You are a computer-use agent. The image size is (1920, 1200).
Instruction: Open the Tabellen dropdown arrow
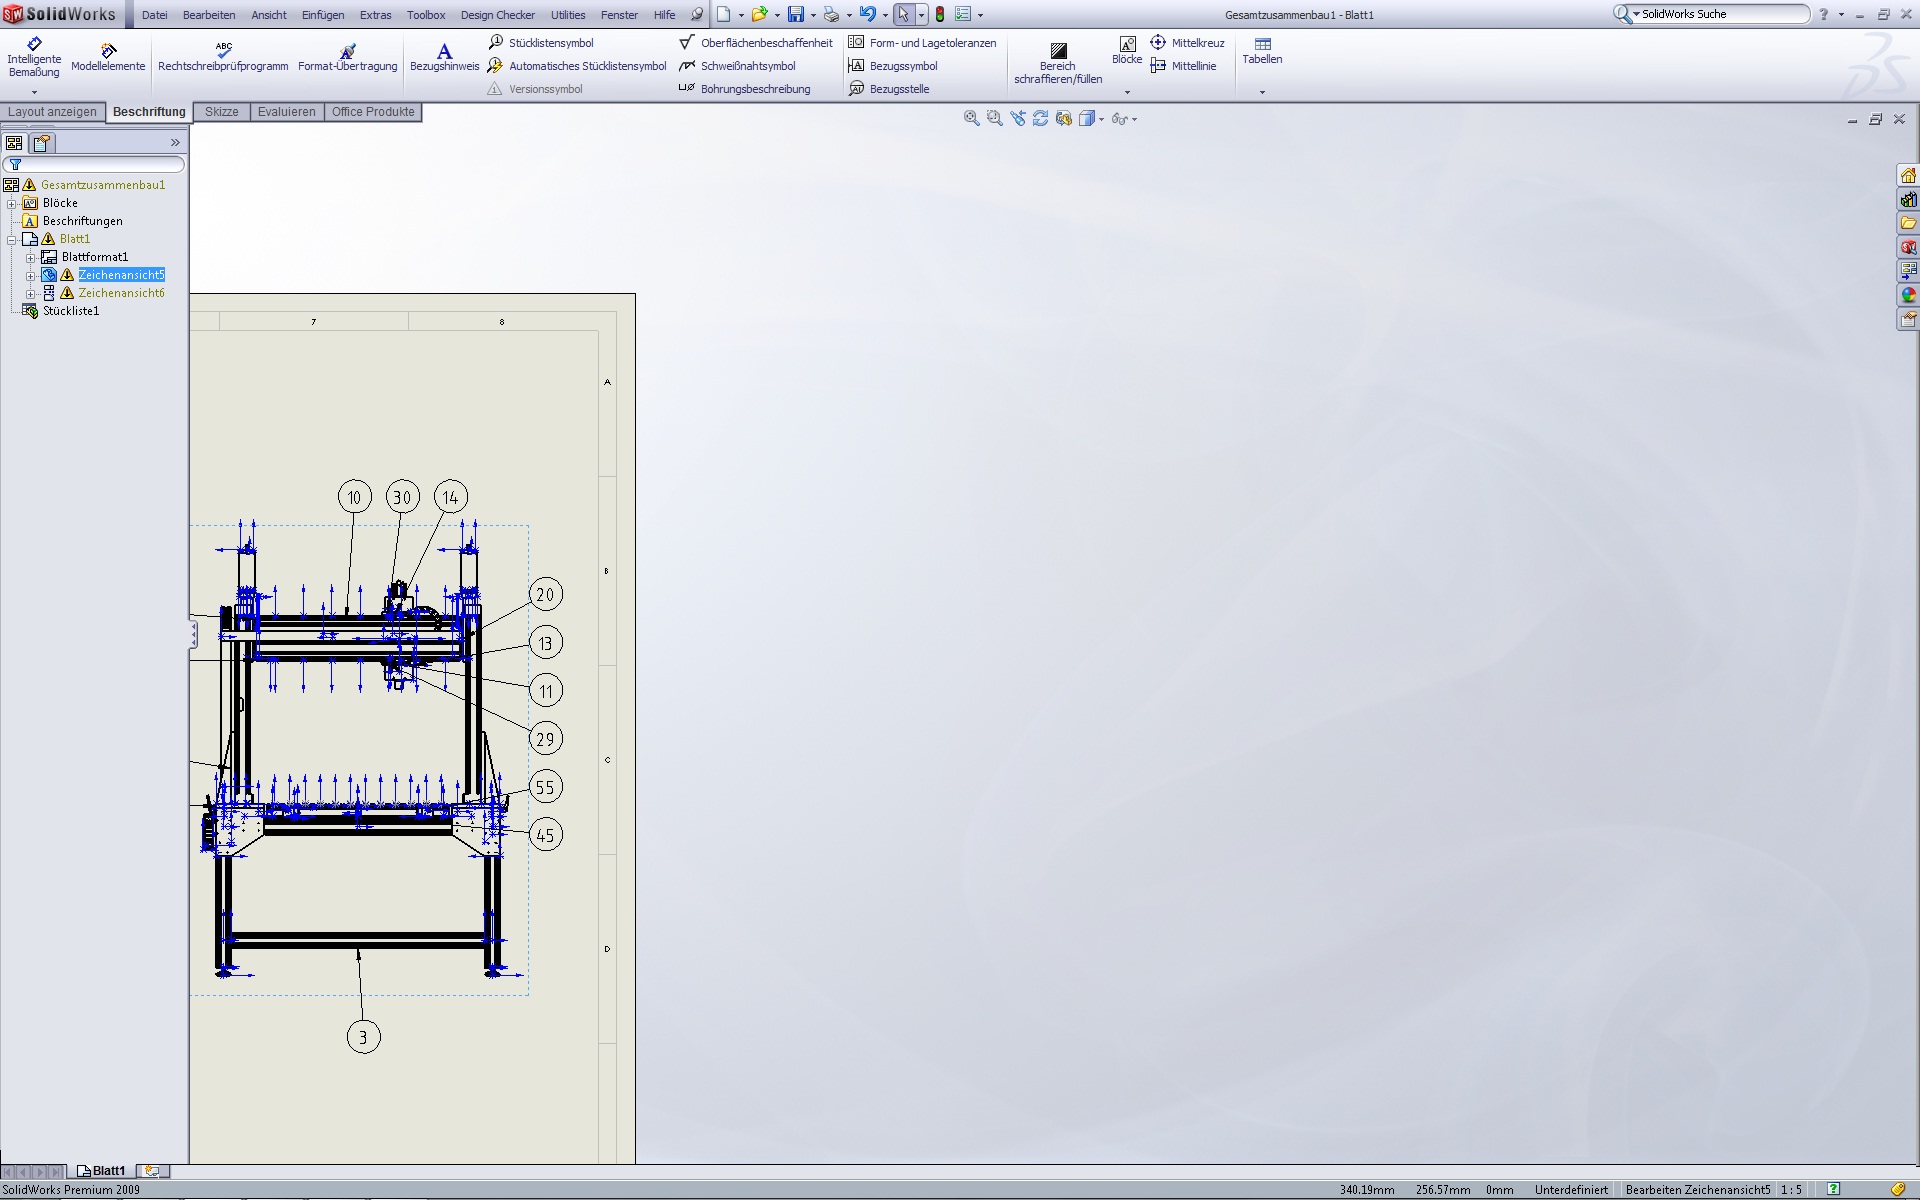(1262, 92)
